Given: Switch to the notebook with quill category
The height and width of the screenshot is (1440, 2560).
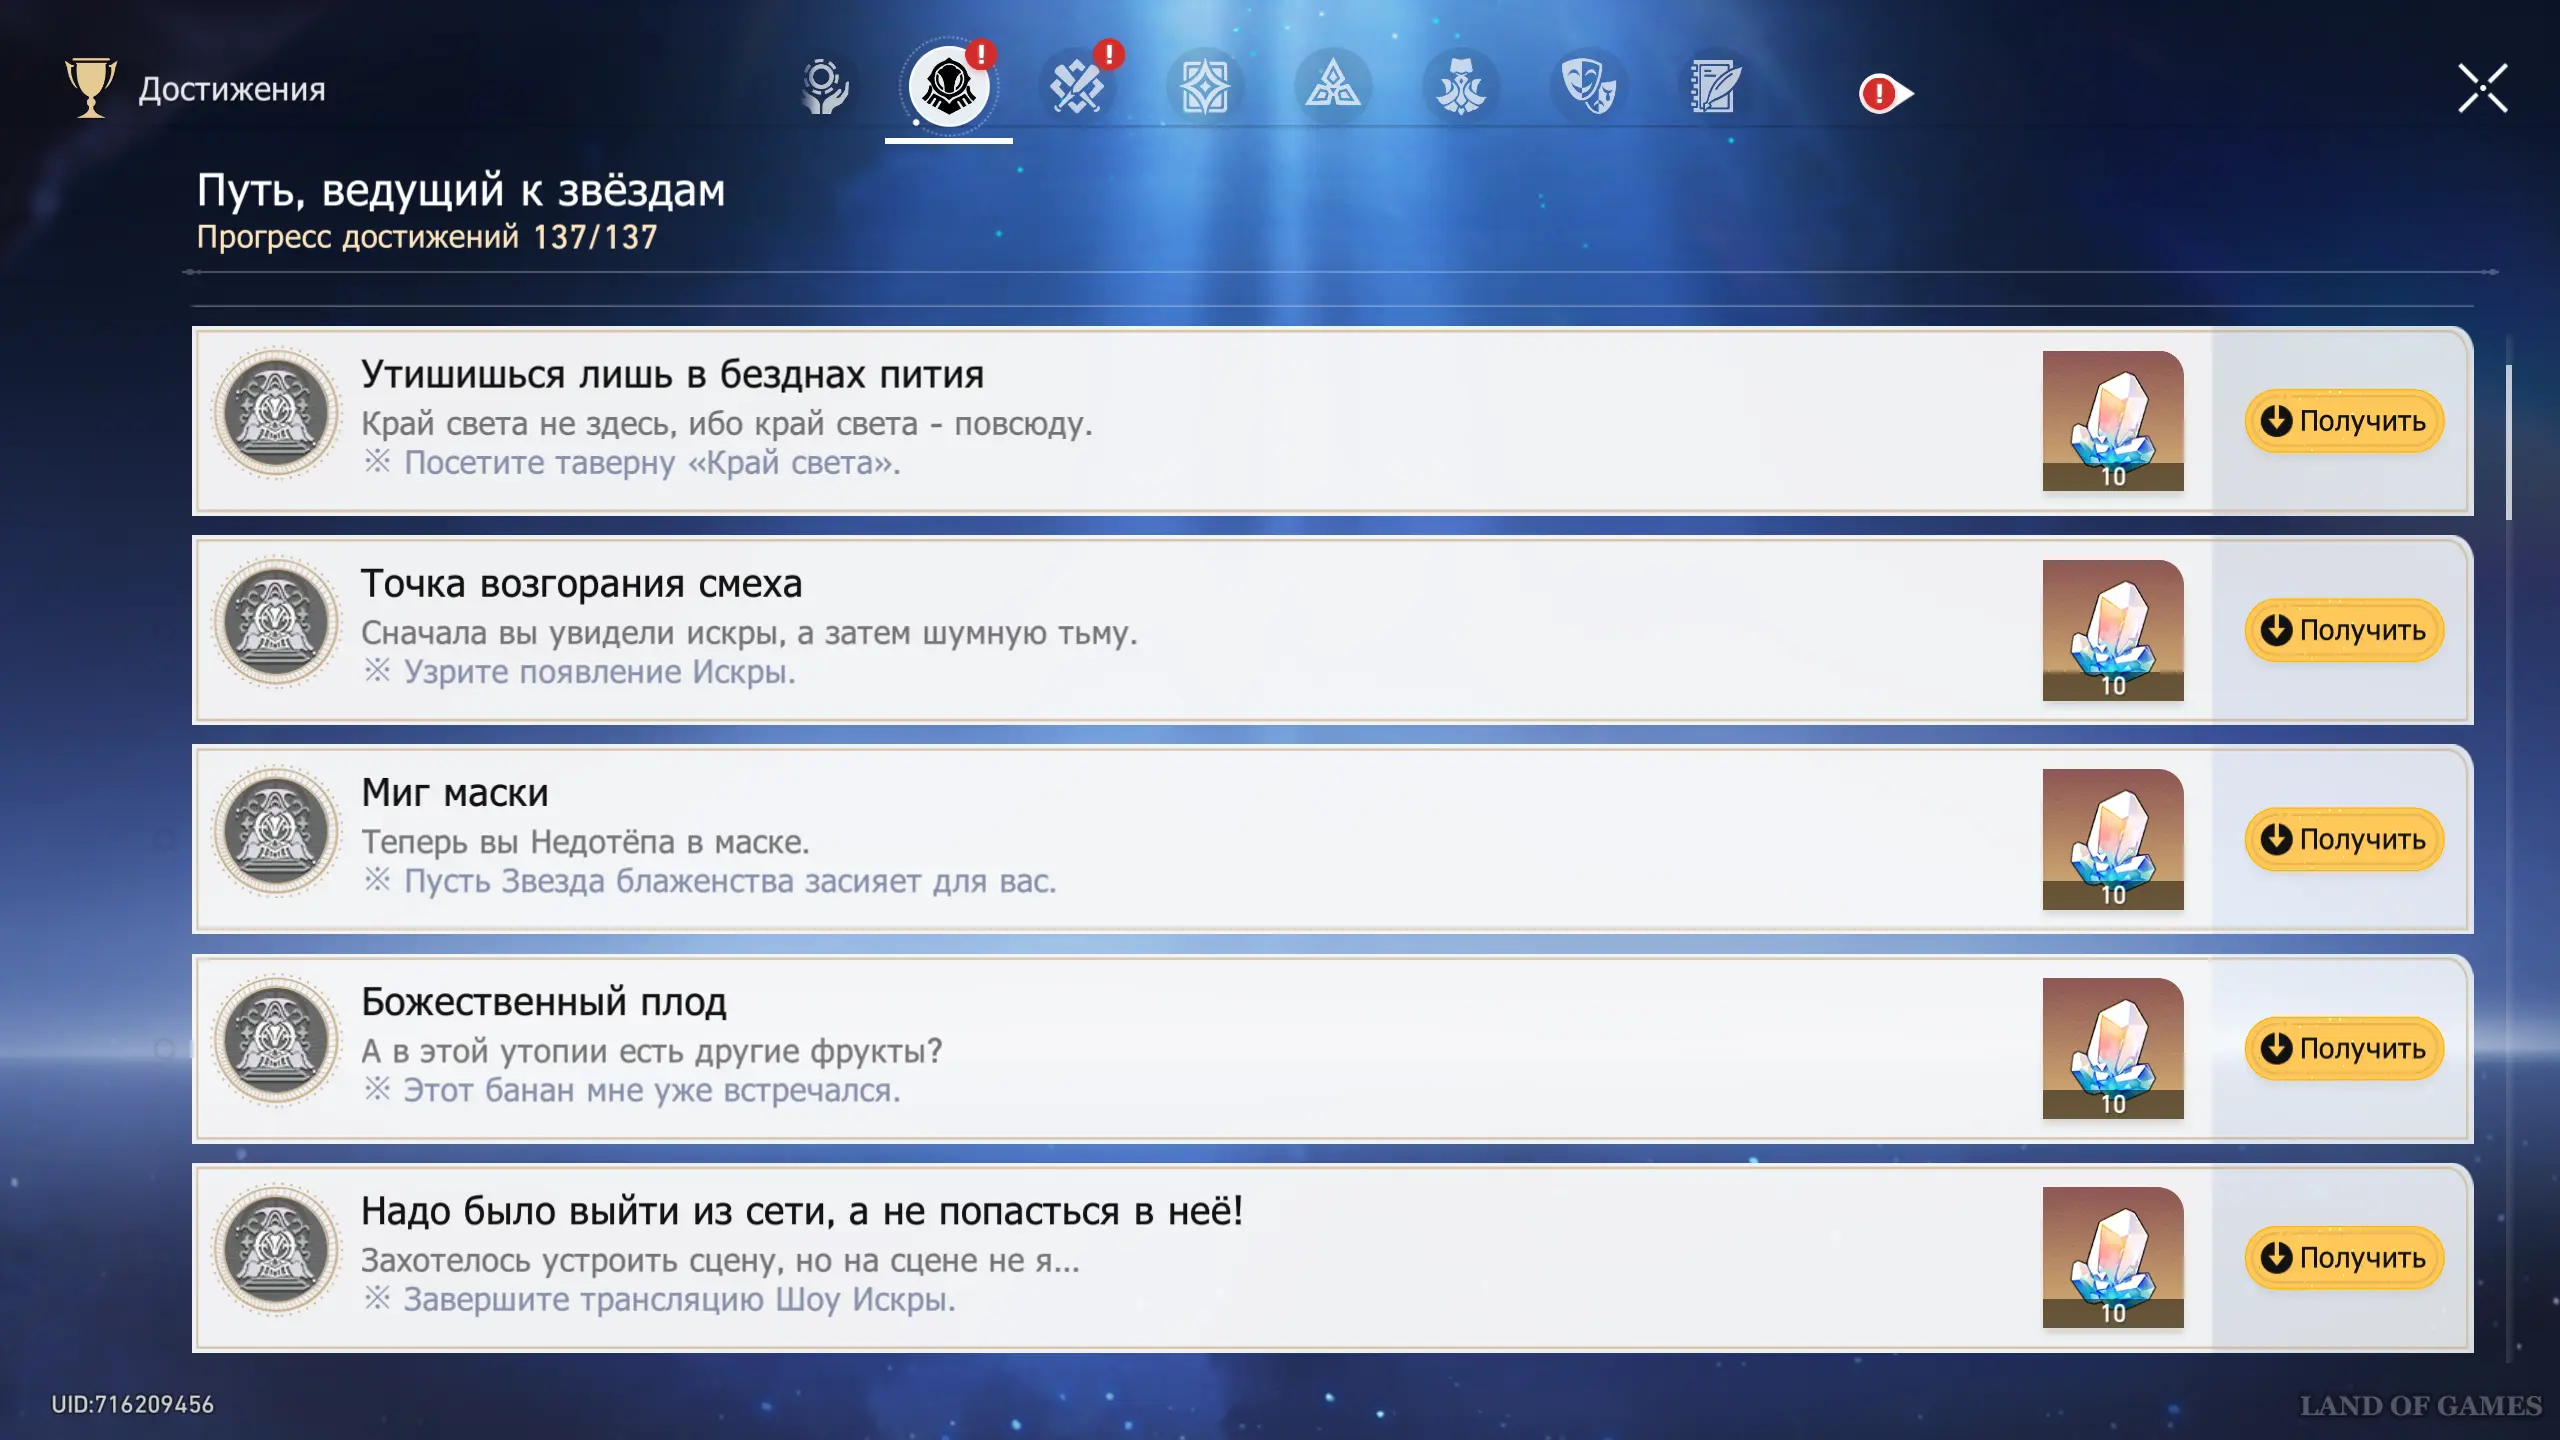Looking at the screenshot, I should [x=1716, y=88].
